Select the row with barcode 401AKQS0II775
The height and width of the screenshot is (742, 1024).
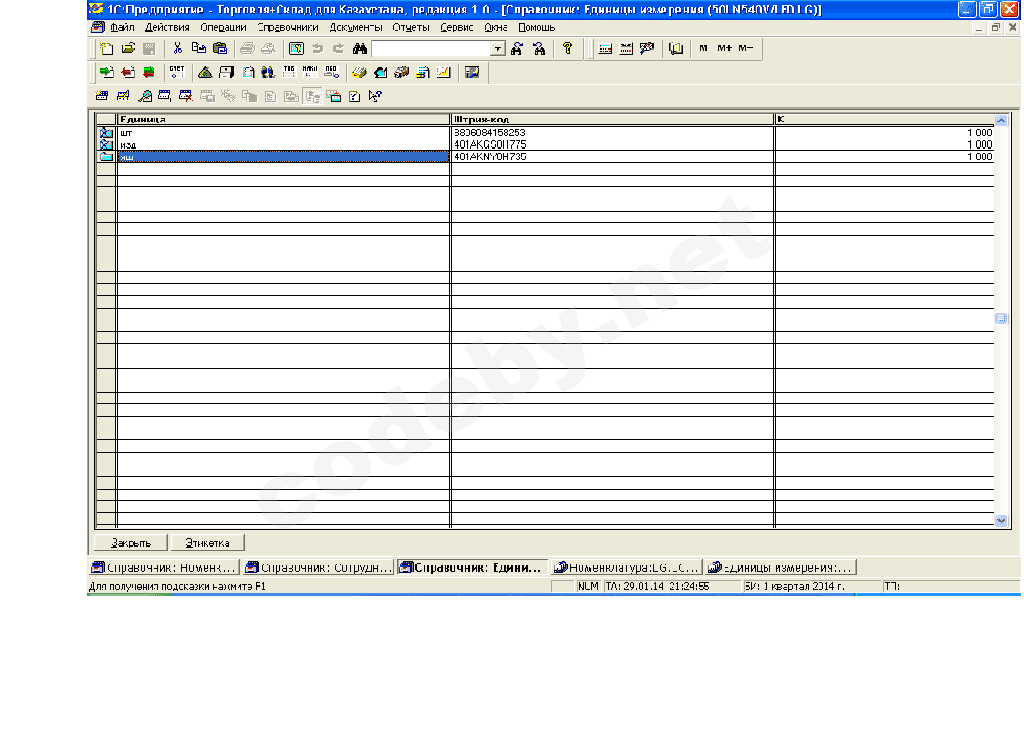(490, 145)
